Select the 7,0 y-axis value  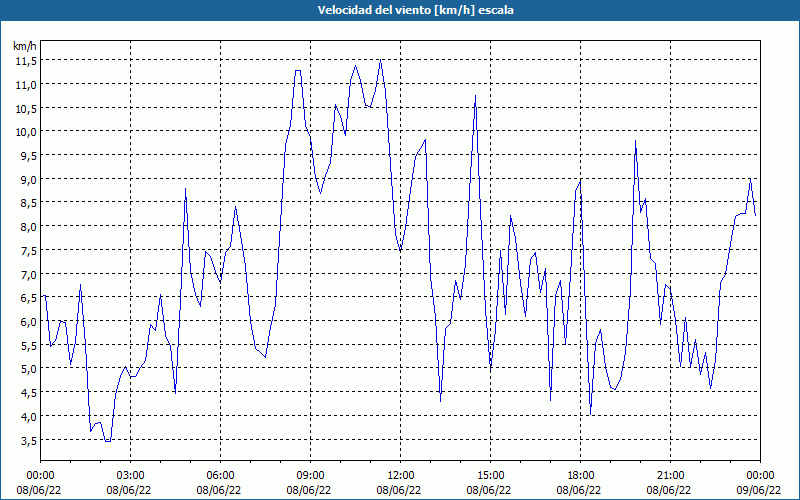tap(28, 274)
